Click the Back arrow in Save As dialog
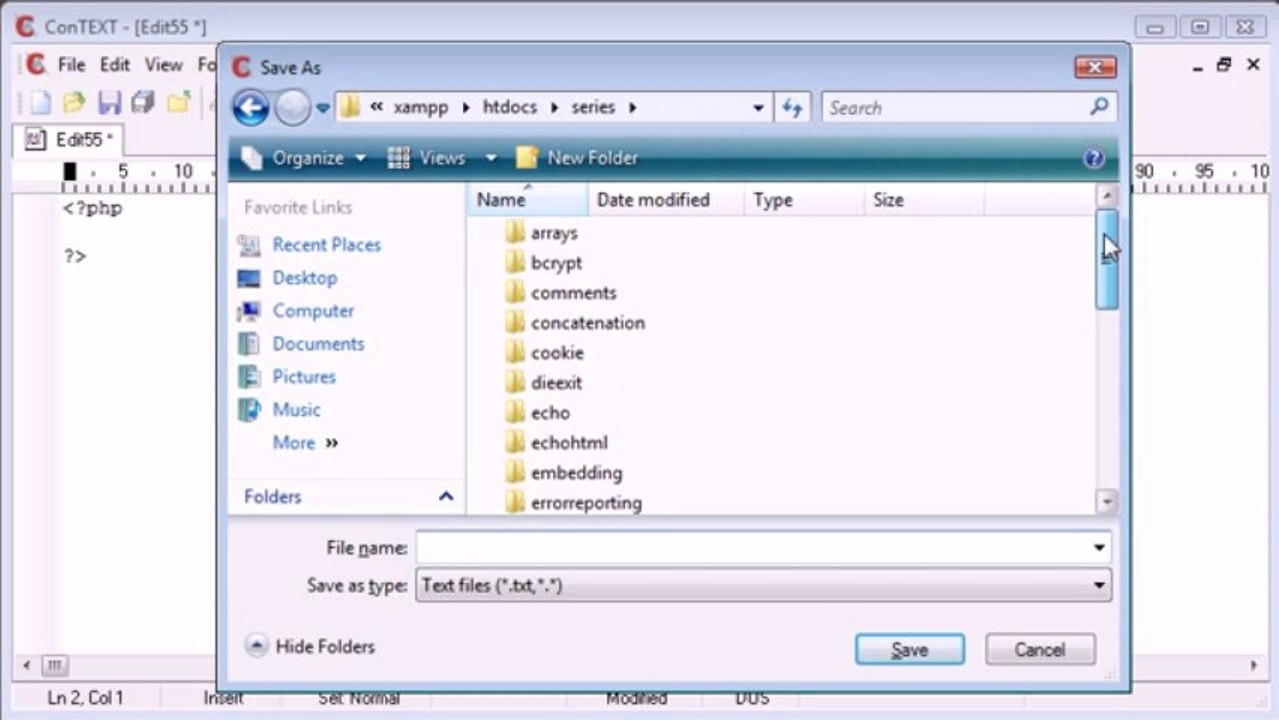This screenshot has width=1279, height=720. (251, 107)
